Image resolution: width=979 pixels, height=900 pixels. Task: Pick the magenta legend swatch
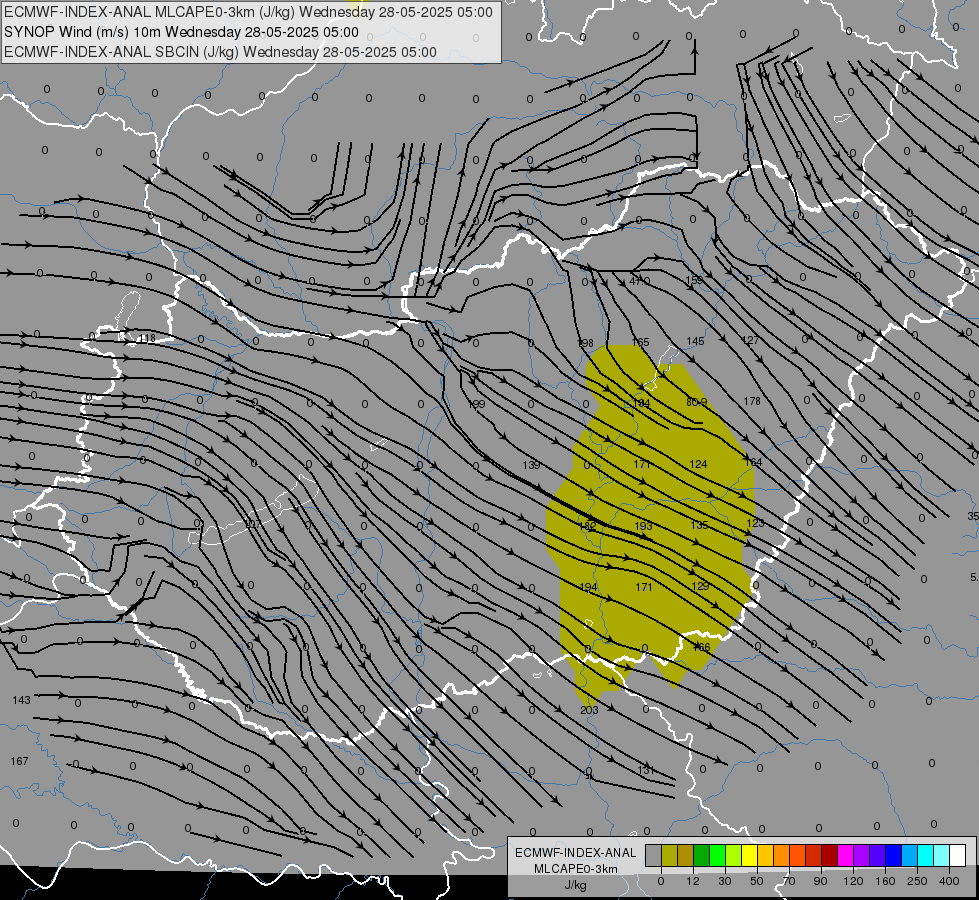click(846, 855)
